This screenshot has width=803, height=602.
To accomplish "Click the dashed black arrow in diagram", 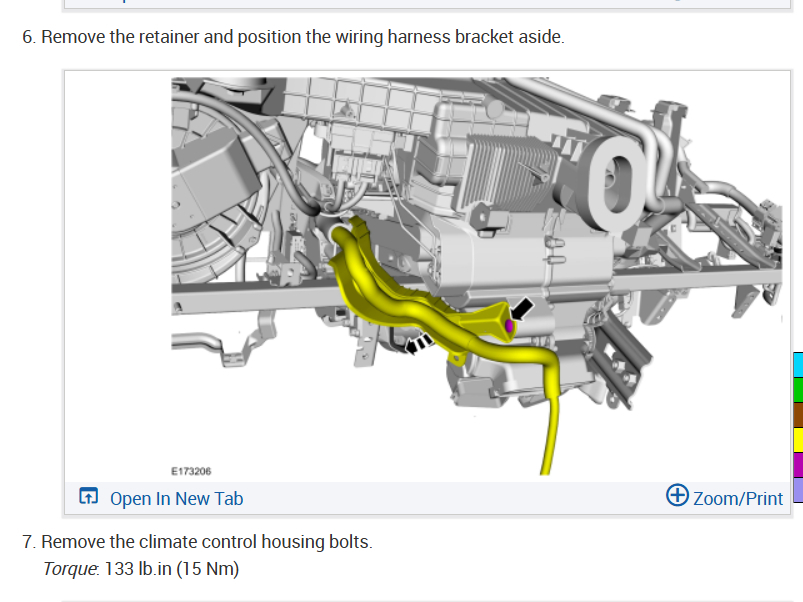I will [419, 343].
